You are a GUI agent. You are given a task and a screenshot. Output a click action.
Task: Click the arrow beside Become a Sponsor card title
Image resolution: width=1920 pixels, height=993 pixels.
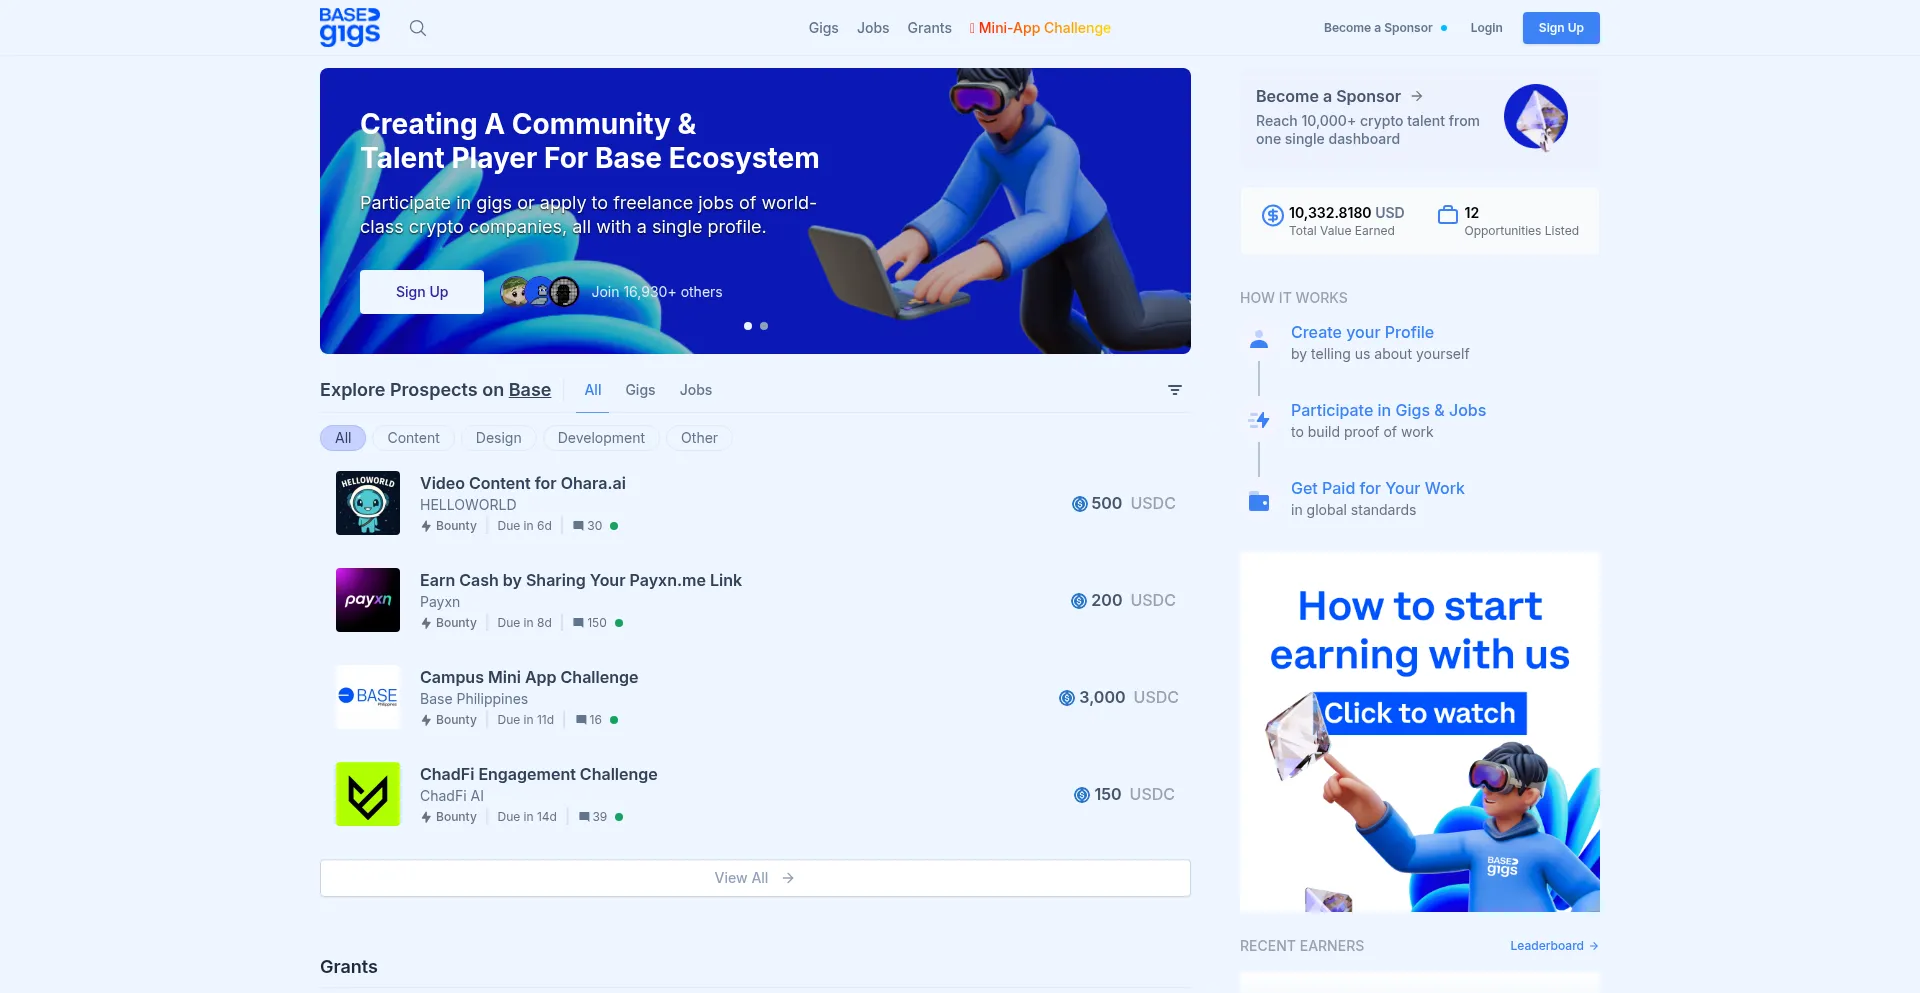[x=1417, y=96]
